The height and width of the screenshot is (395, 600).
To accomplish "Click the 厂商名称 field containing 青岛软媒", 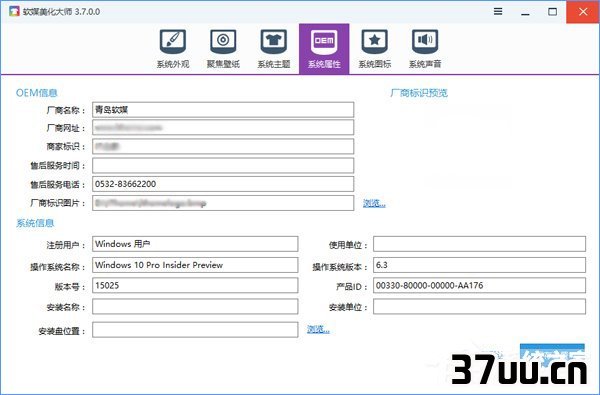I will tap(223, 110).
